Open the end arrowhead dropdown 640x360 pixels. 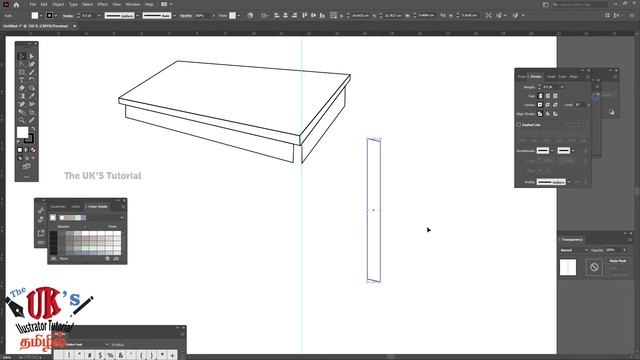(573, 151)
